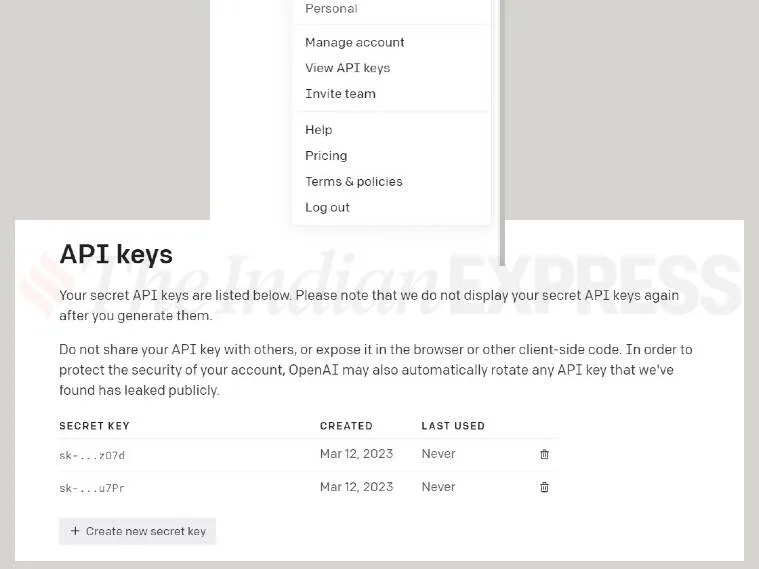Click the SECRET KEY column header
Image resolution: width=759 pixels, height=569 pixels.
[94, 426]
